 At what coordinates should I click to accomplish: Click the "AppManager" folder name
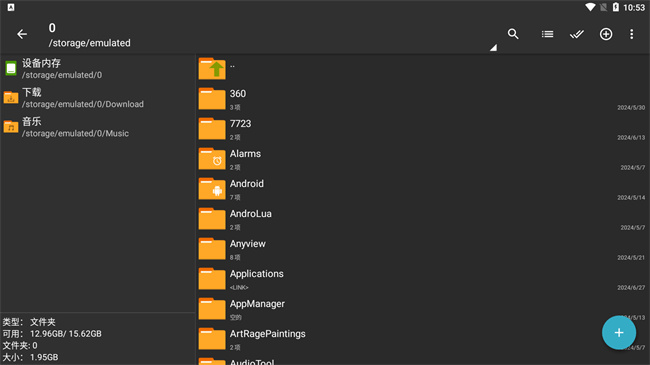click(257, 304)
